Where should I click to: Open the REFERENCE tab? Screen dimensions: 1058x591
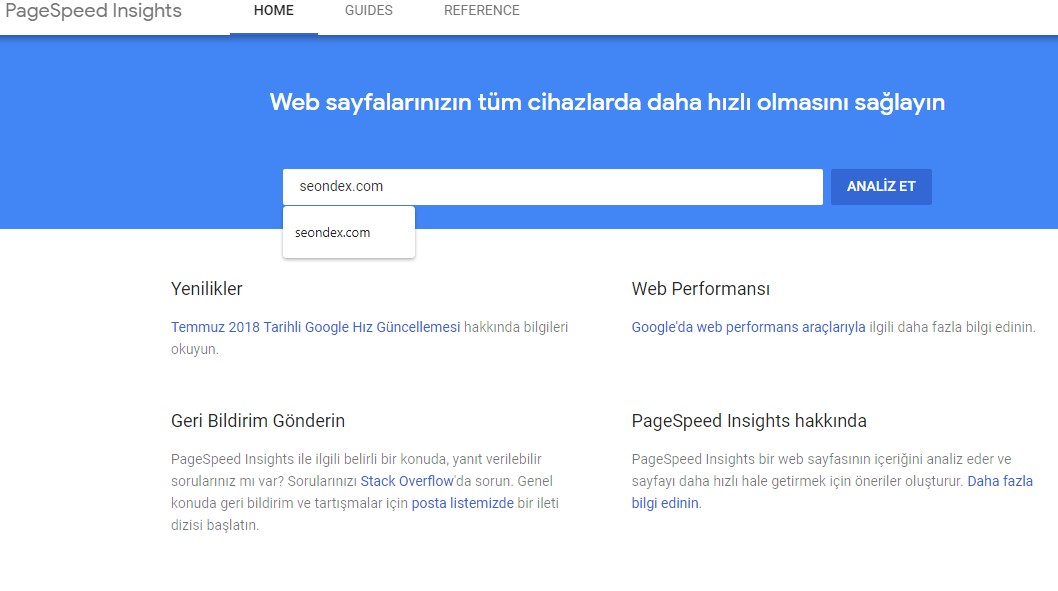pos(481,10)
